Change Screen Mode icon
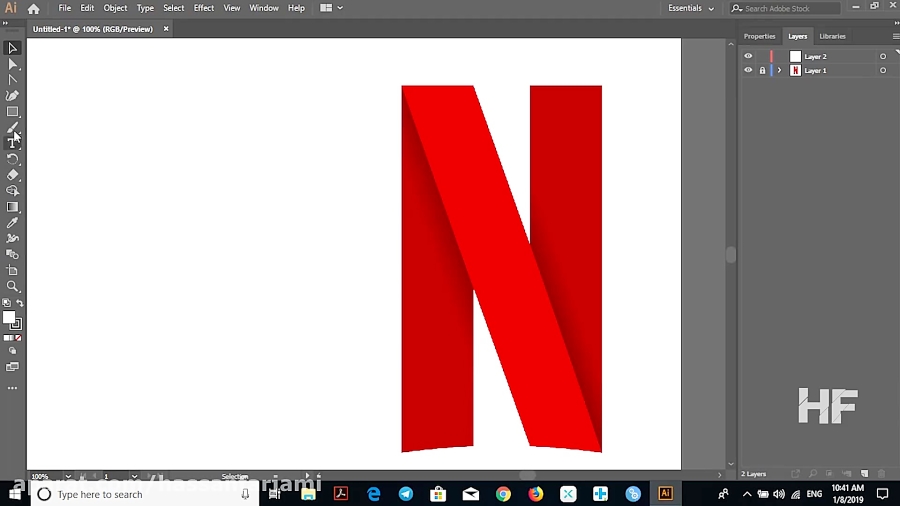The width and height of the screenshot is (900, 506). pos(12,367)
